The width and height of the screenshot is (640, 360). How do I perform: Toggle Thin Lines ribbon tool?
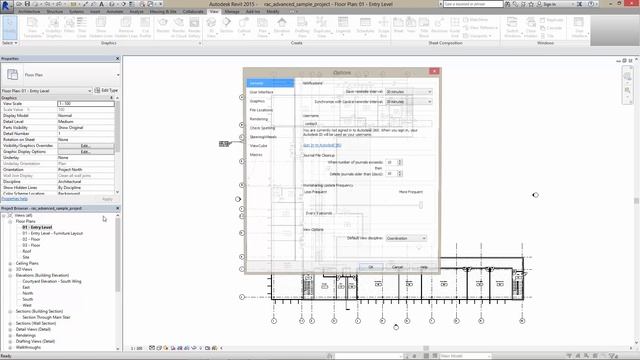coord(82,27)
